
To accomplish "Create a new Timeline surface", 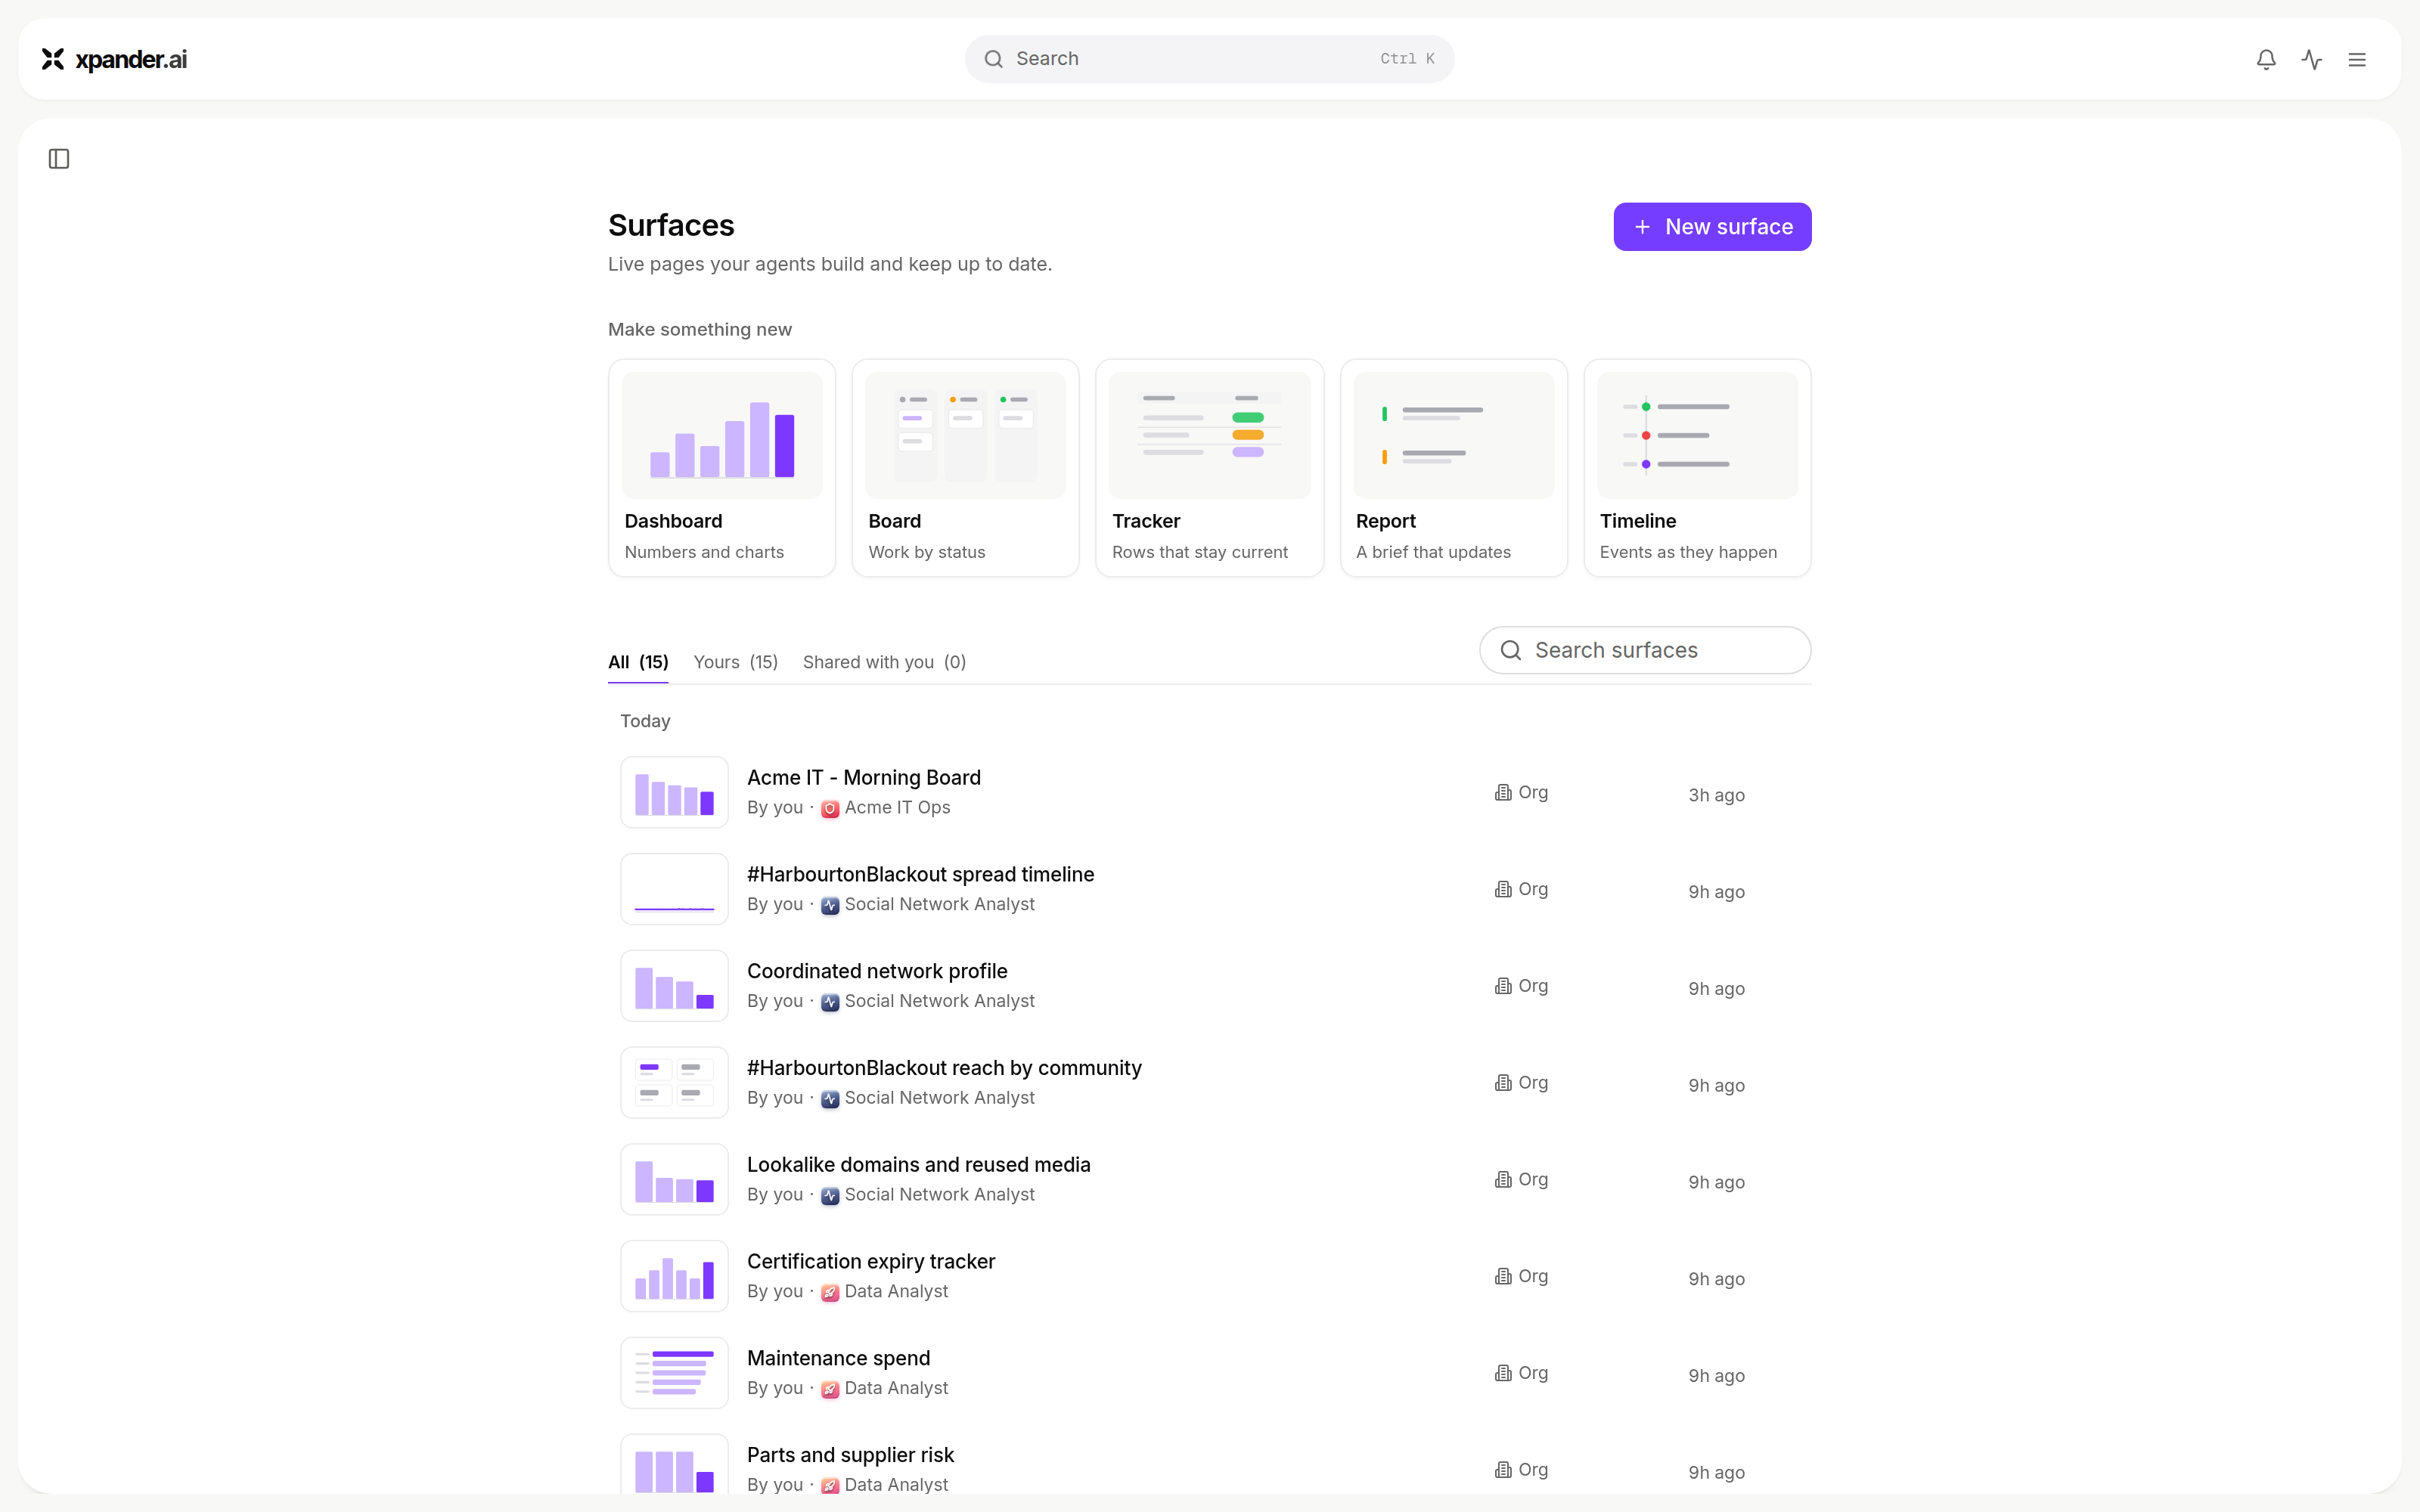I will [1697, 468].
